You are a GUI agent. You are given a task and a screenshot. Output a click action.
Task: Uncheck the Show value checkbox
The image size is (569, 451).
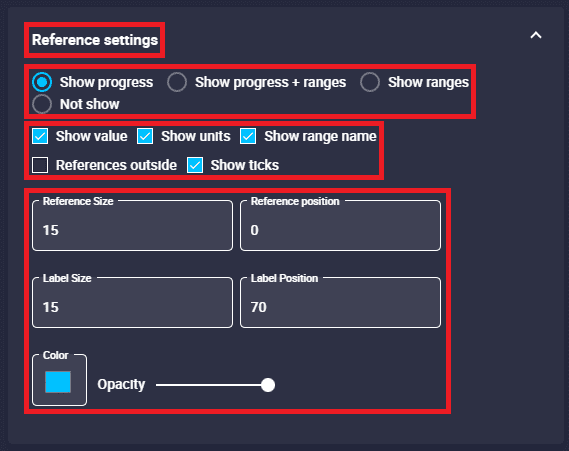[x=40, y=136]
